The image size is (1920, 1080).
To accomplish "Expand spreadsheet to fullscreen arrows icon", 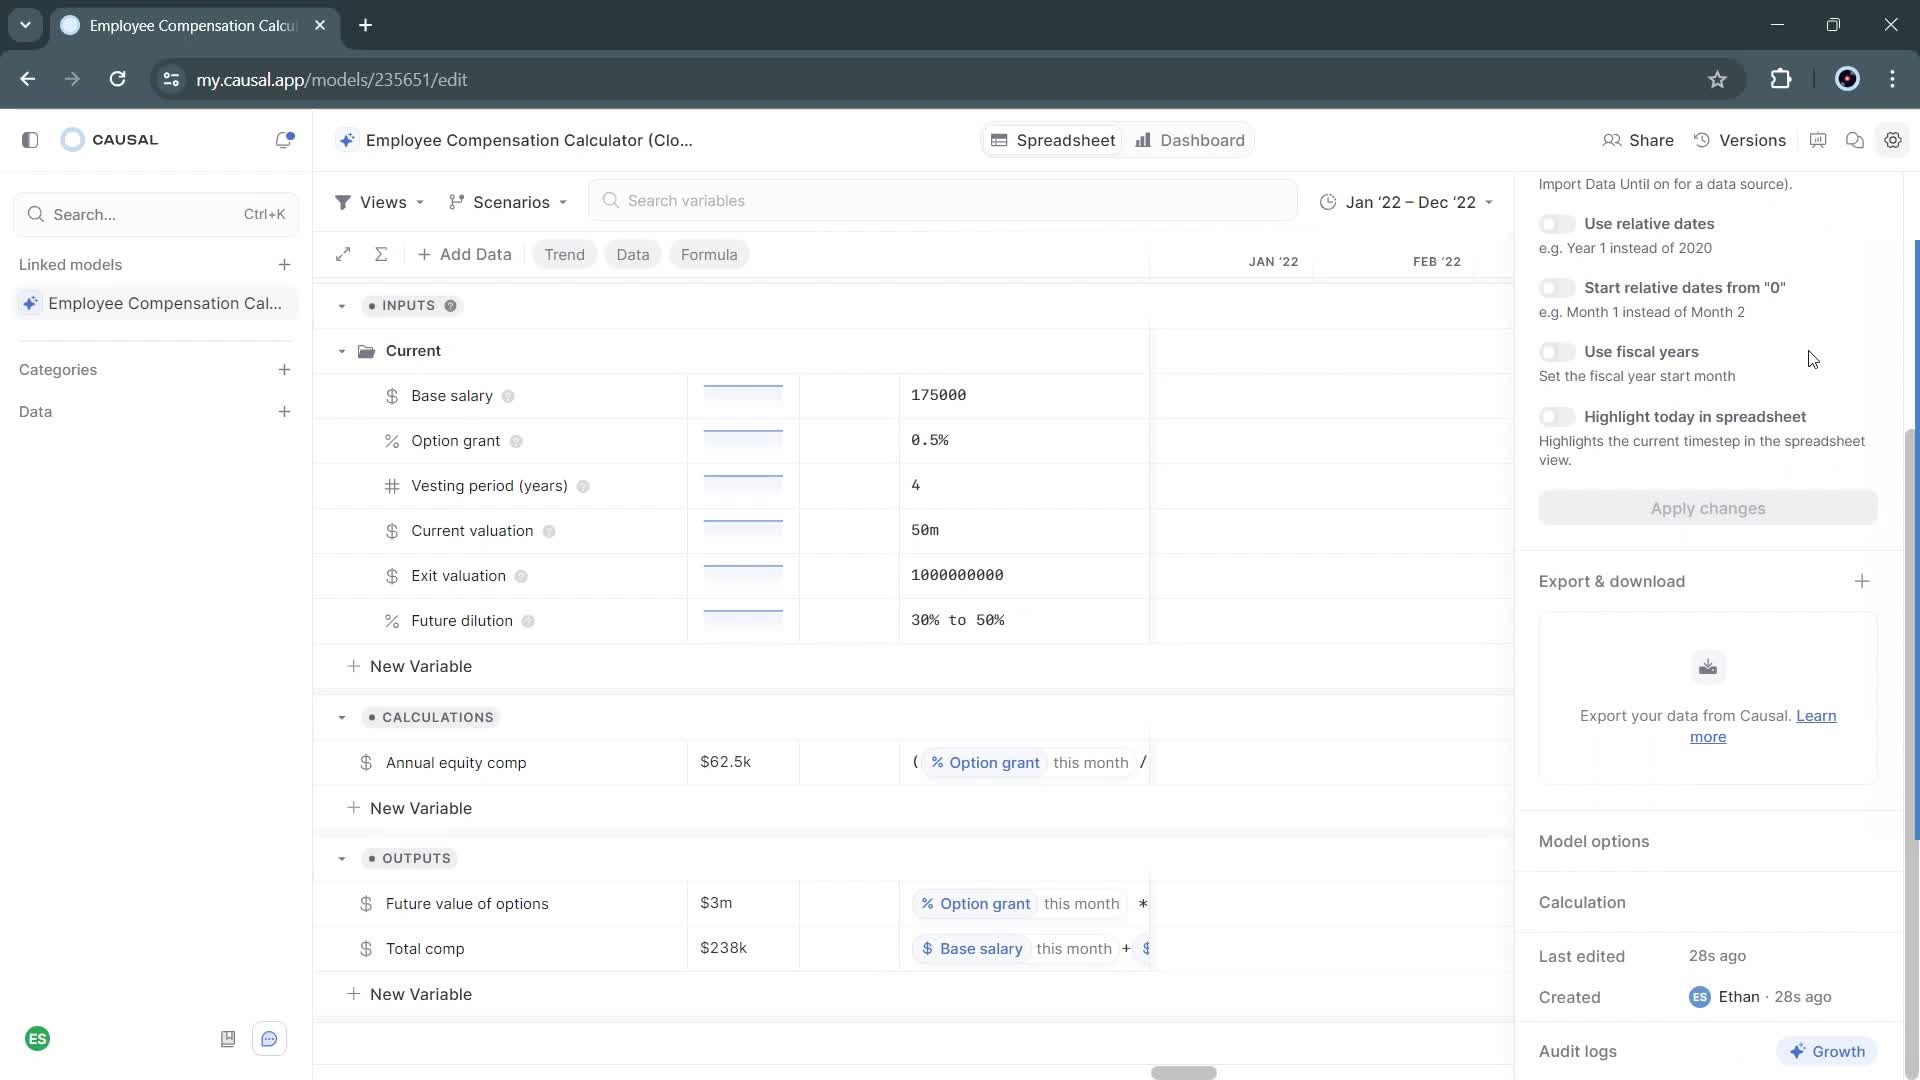I will (343, 254).
